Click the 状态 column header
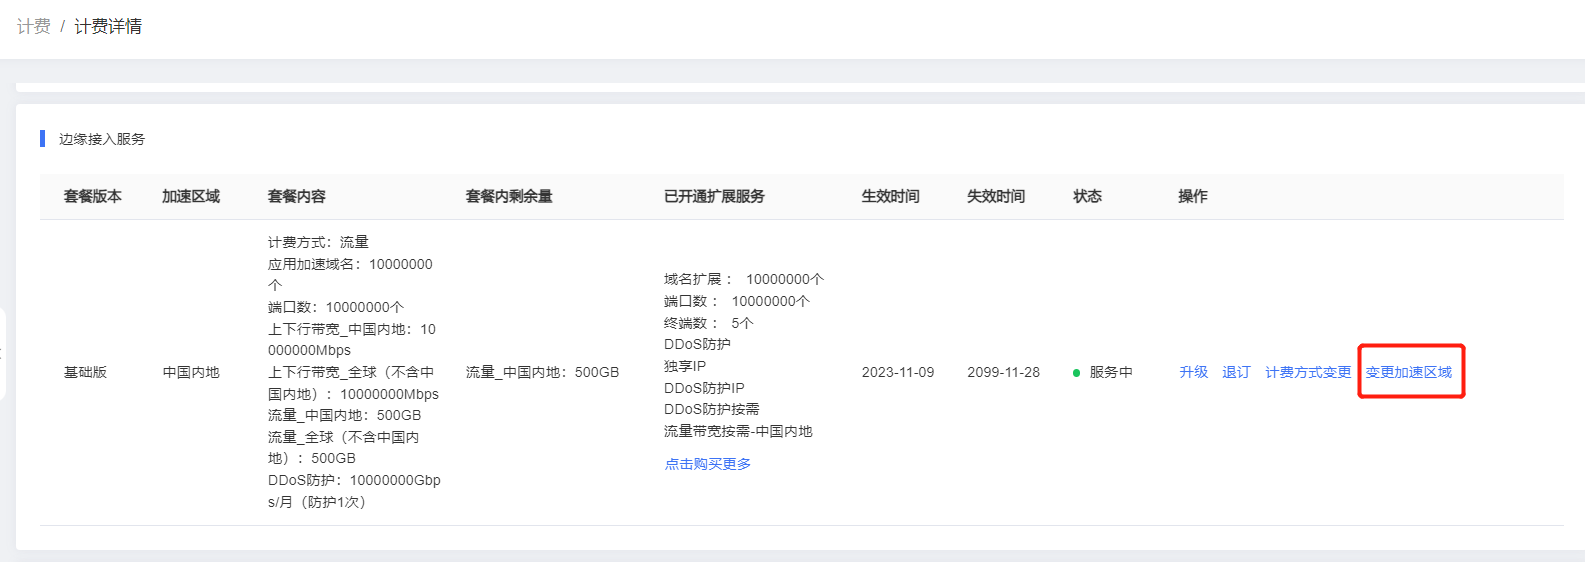This screenshot has height=562, width=1585. 1087,196
